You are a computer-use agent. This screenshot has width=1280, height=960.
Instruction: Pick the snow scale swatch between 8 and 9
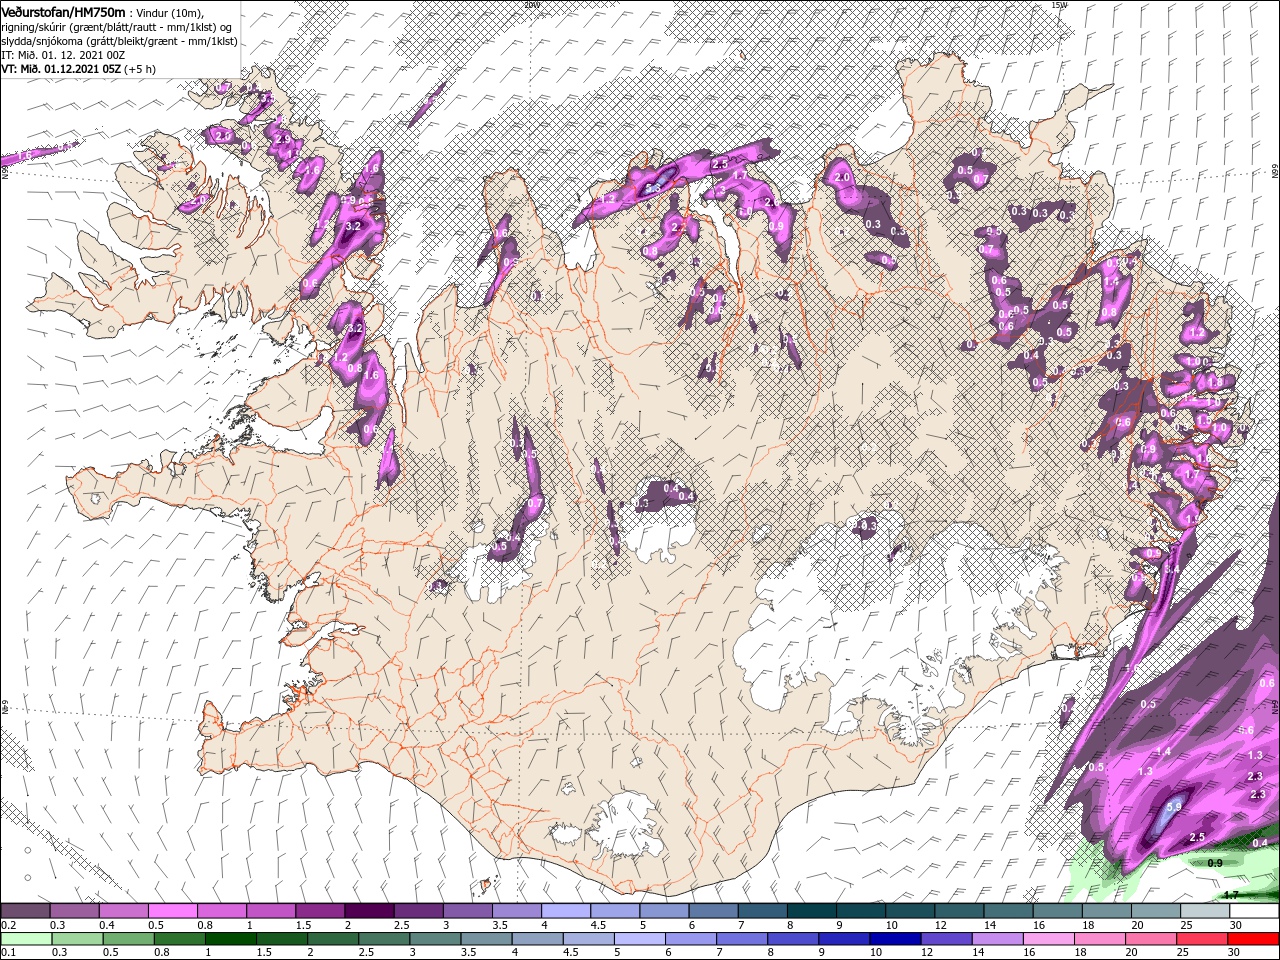pos(812,911)
